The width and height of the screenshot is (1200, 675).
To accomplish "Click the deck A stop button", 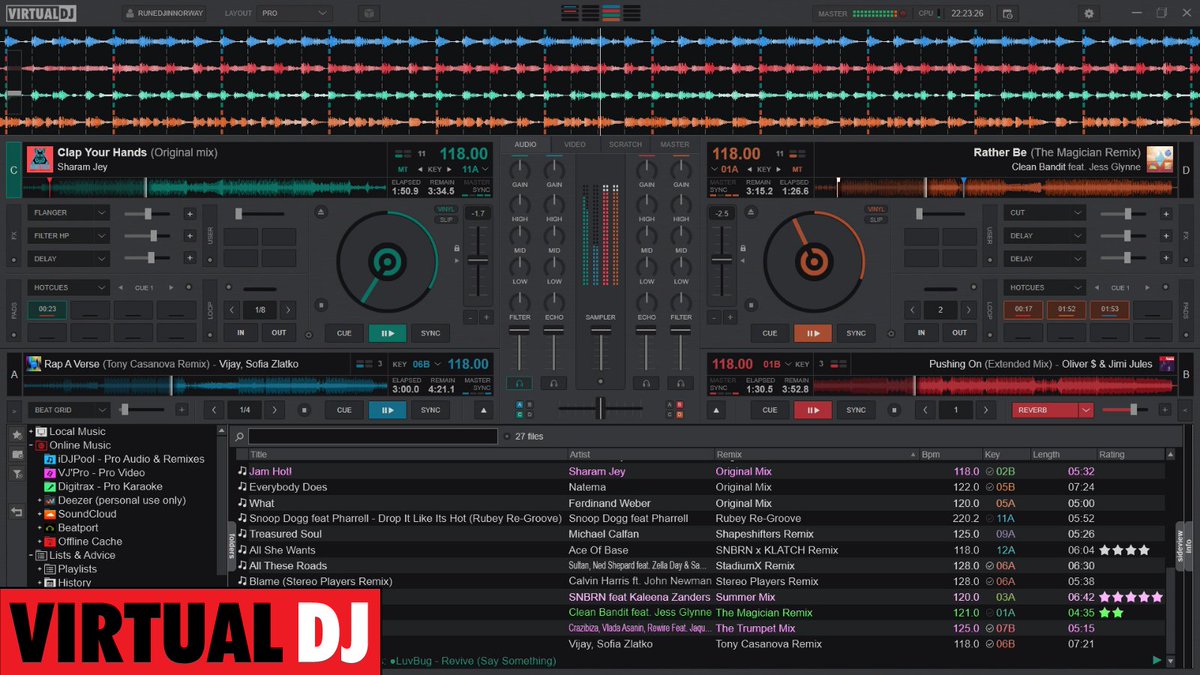I will (305, 410).
